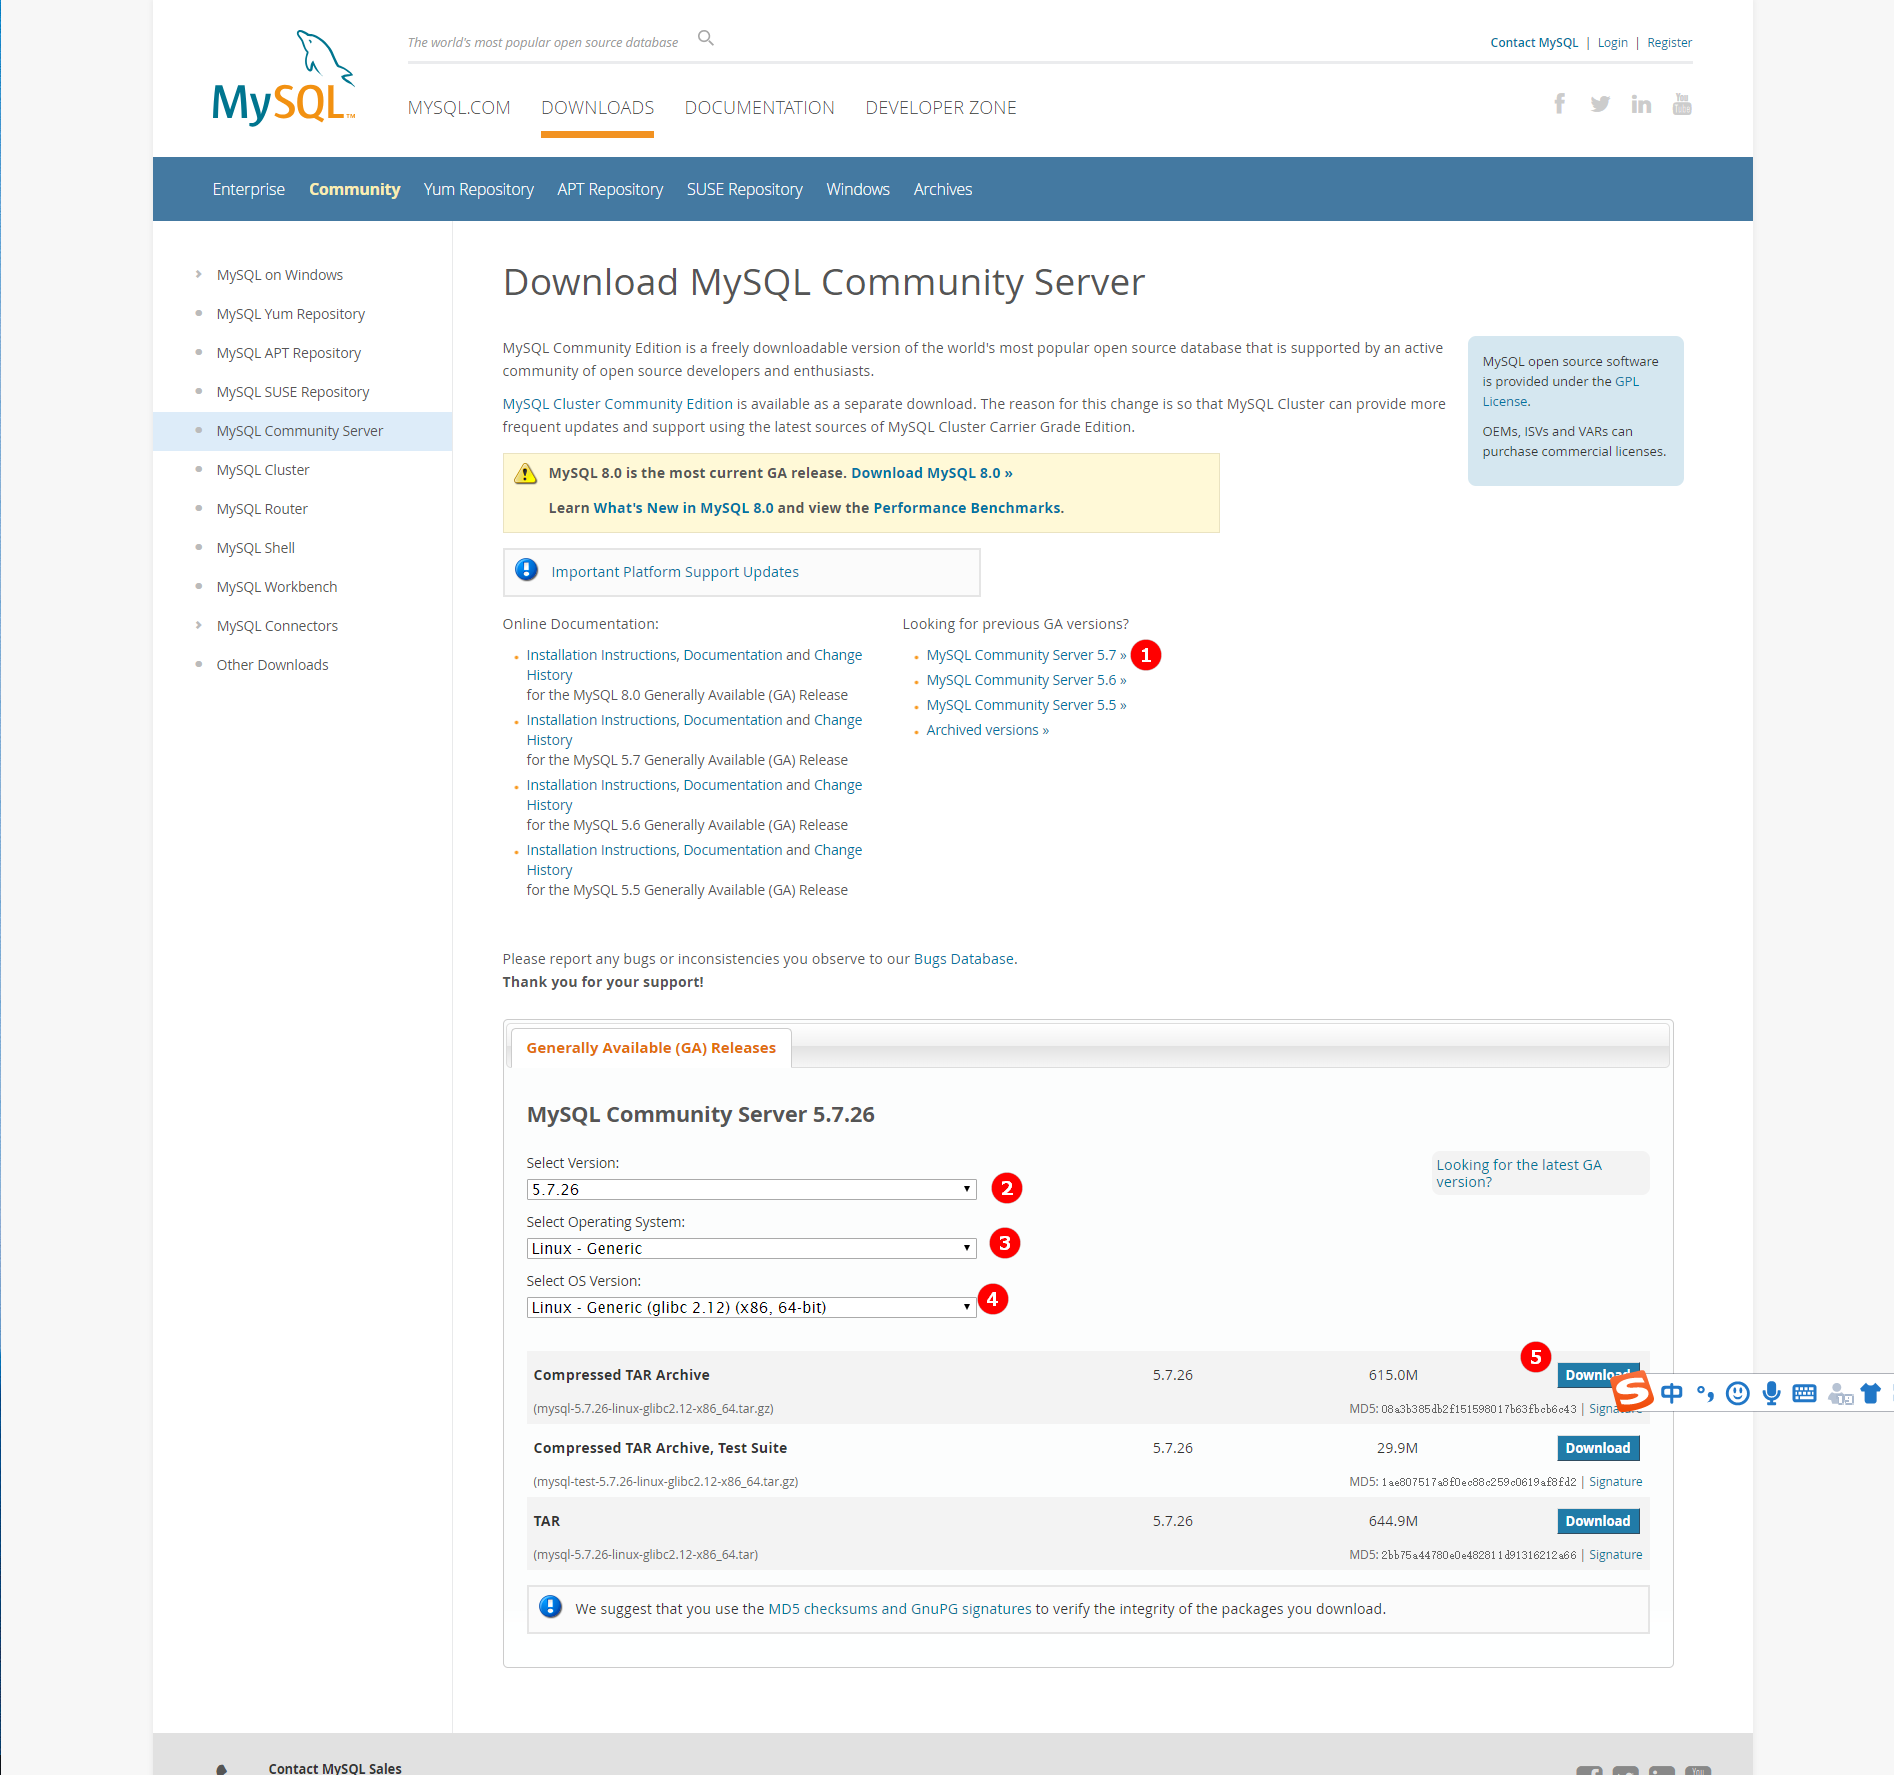Open the Select OS Version dropdown
The image size is (1894, 1775).
[750, 1307]
